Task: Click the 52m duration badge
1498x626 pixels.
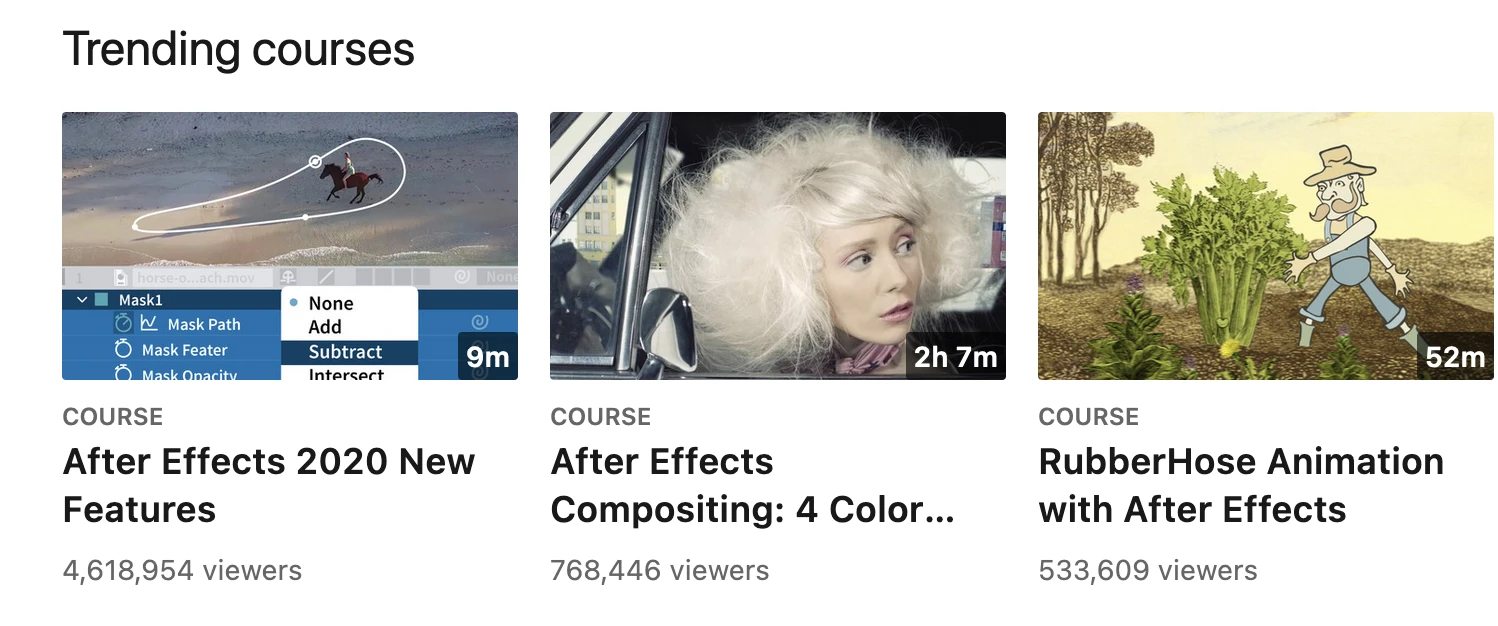Action: click(1455, 356)
